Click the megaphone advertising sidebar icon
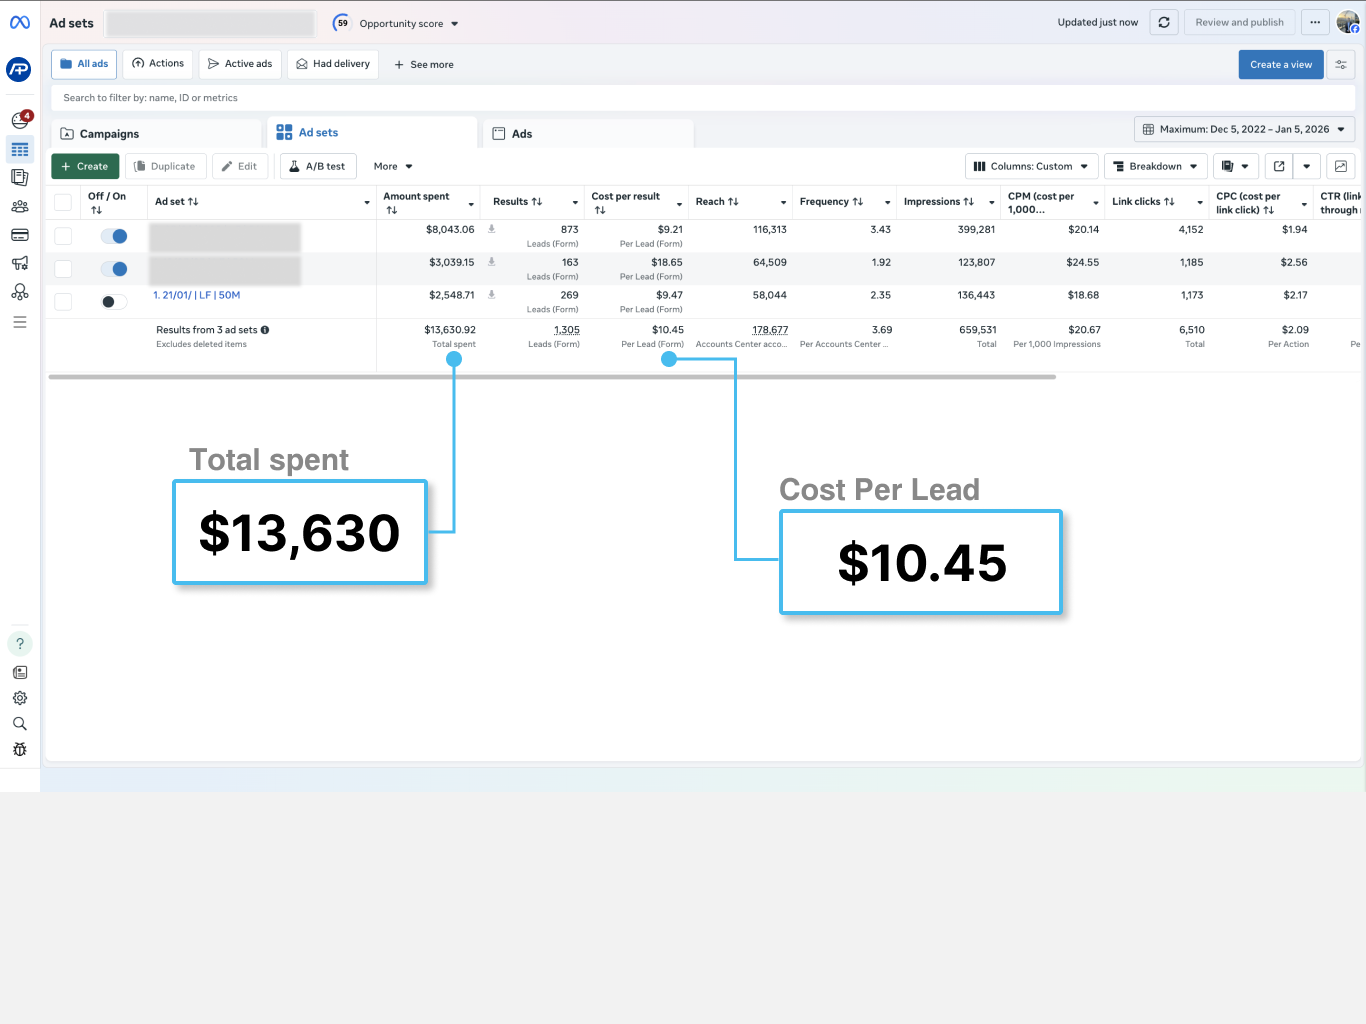 click(x=20, y=264)
